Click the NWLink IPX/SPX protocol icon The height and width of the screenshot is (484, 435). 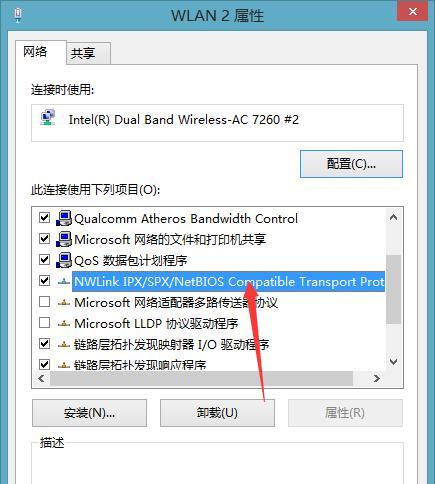(64, 282)
